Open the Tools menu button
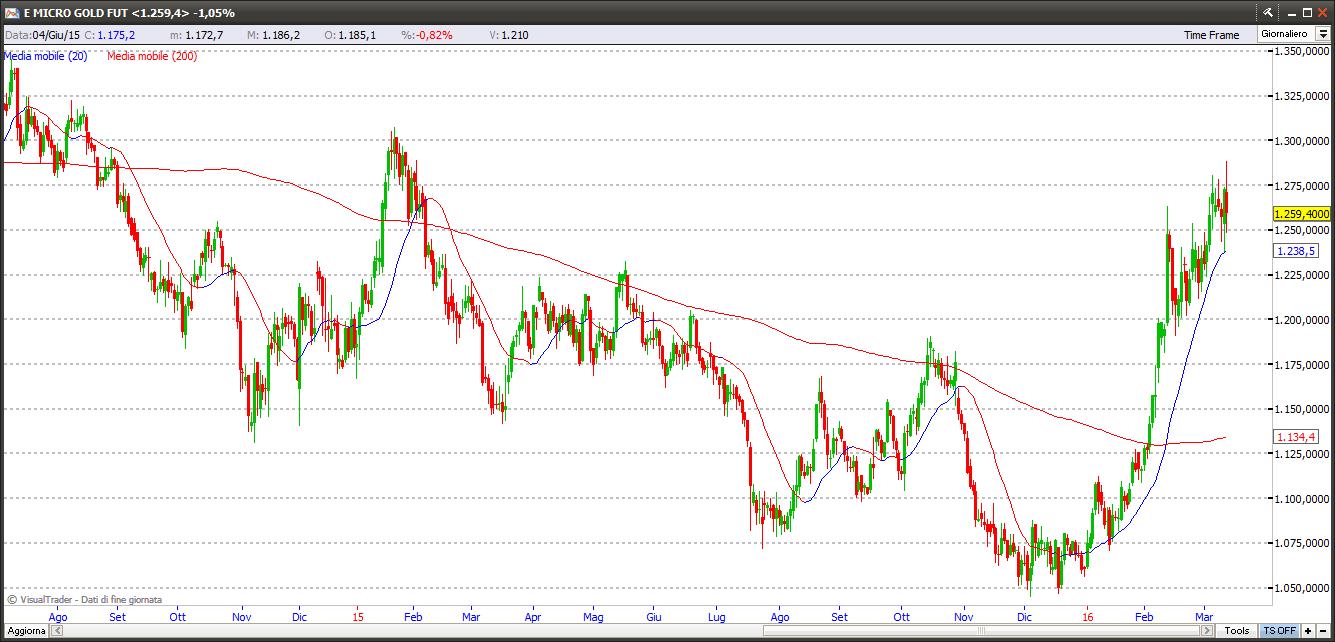1335x642 pixels. point(1237,631)
